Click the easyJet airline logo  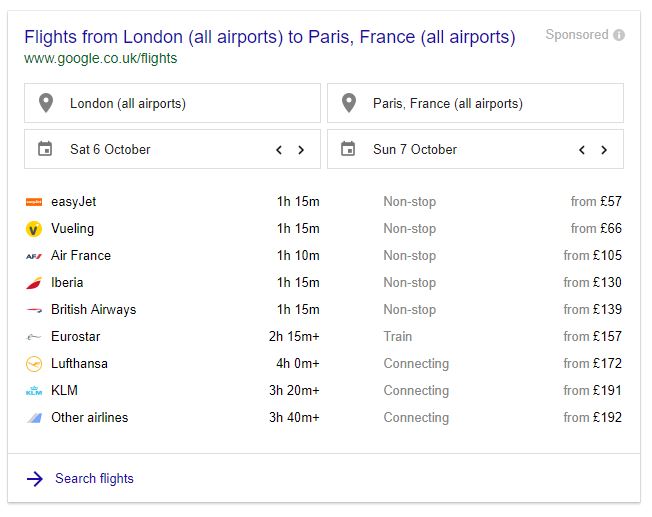tap(34, 202)
